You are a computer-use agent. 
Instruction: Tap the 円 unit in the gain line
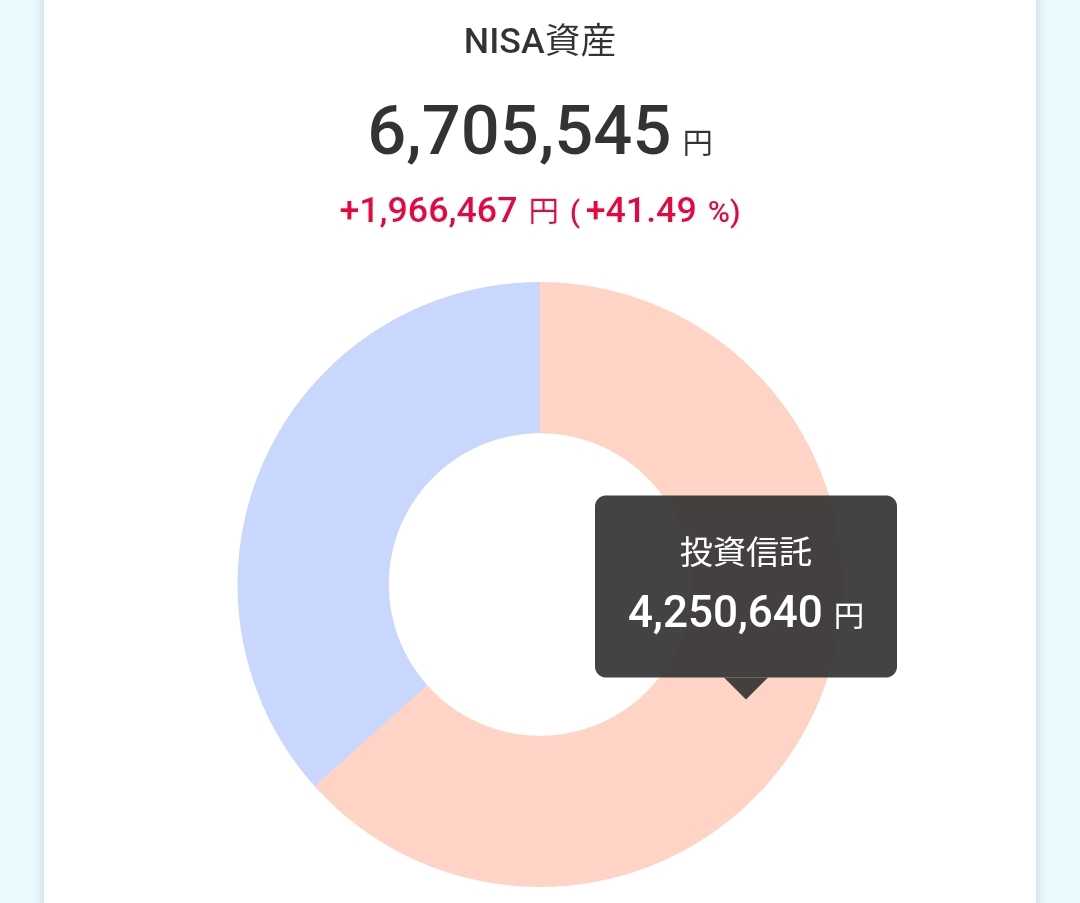[x=543, y=212]
